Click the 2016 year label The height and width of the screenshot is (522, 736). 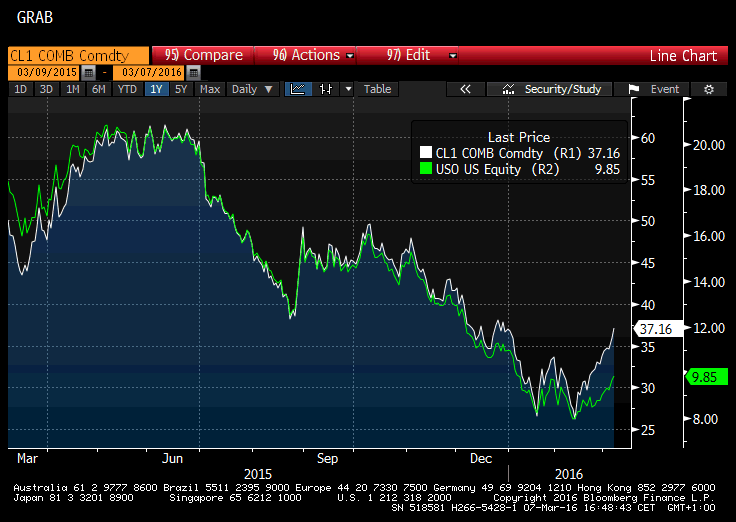click(568, 474)
